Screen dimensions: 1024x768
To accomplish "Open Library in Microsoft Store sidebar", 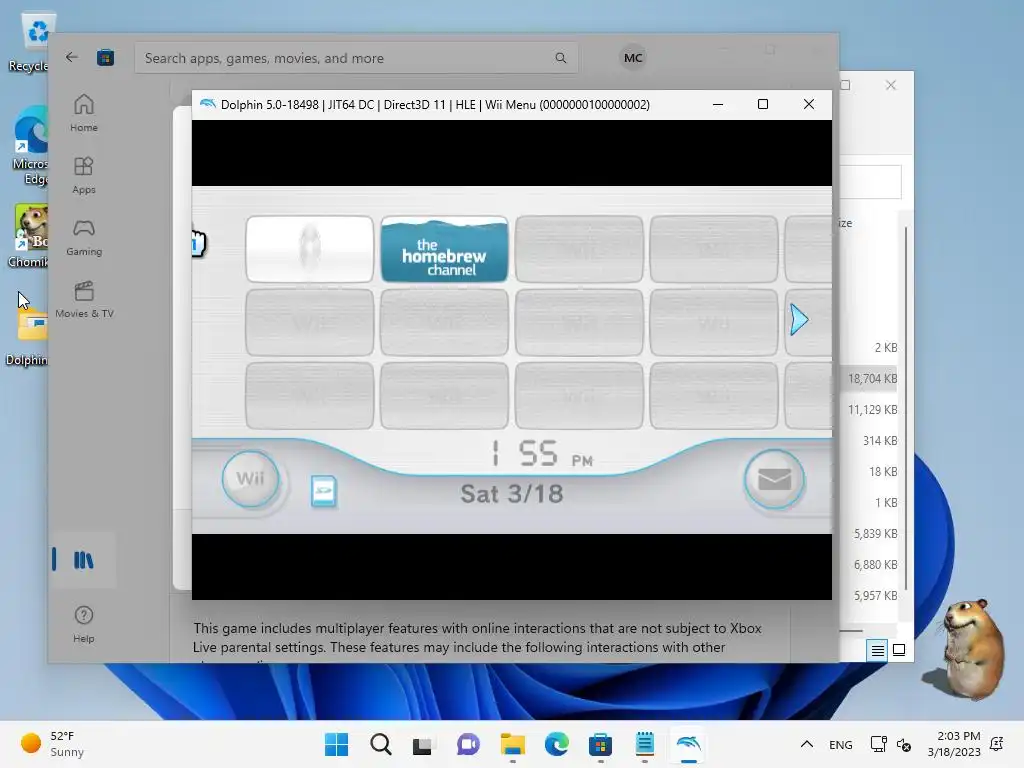I will coord(84,560).
